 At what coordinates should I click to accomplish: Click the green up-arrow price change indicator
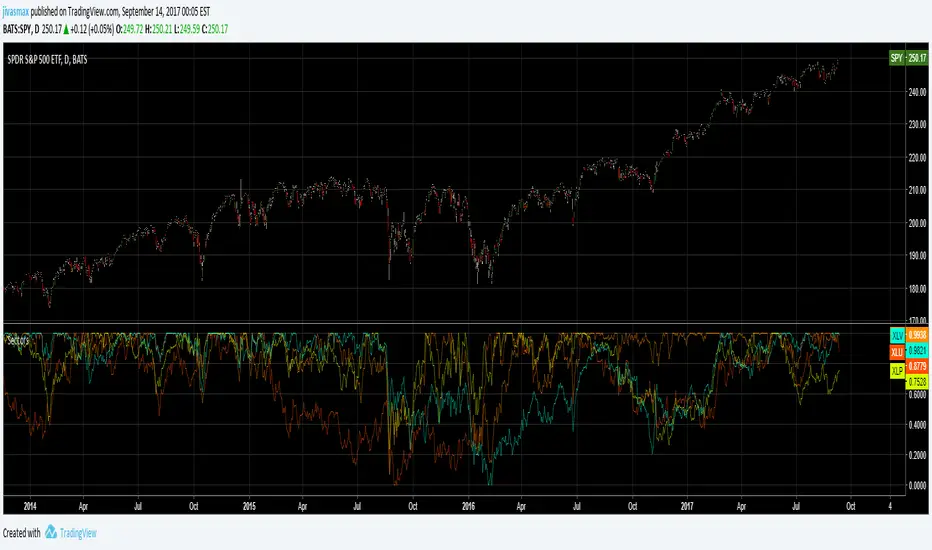(x=66, y=29)
